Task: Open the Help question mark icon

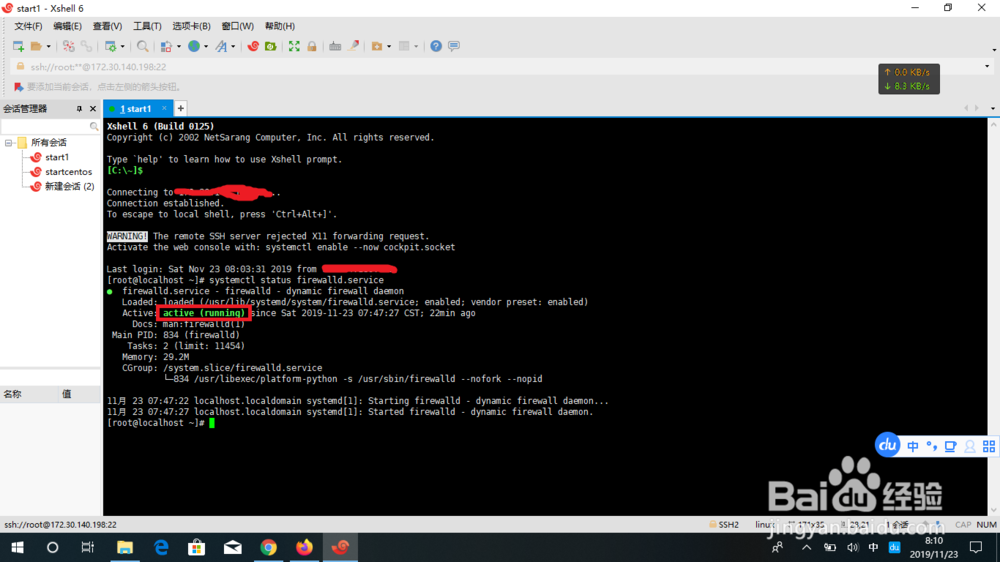Action: 436,46
